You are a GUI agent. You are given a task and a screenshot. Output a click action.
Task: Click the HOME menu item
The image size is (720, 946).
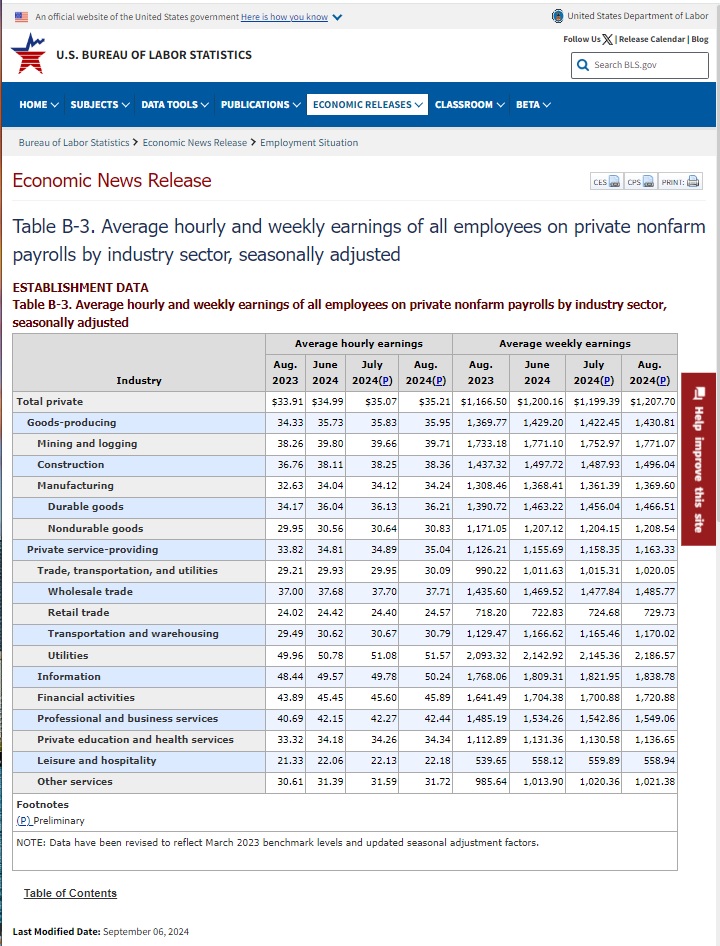click(x=38, y=105)
